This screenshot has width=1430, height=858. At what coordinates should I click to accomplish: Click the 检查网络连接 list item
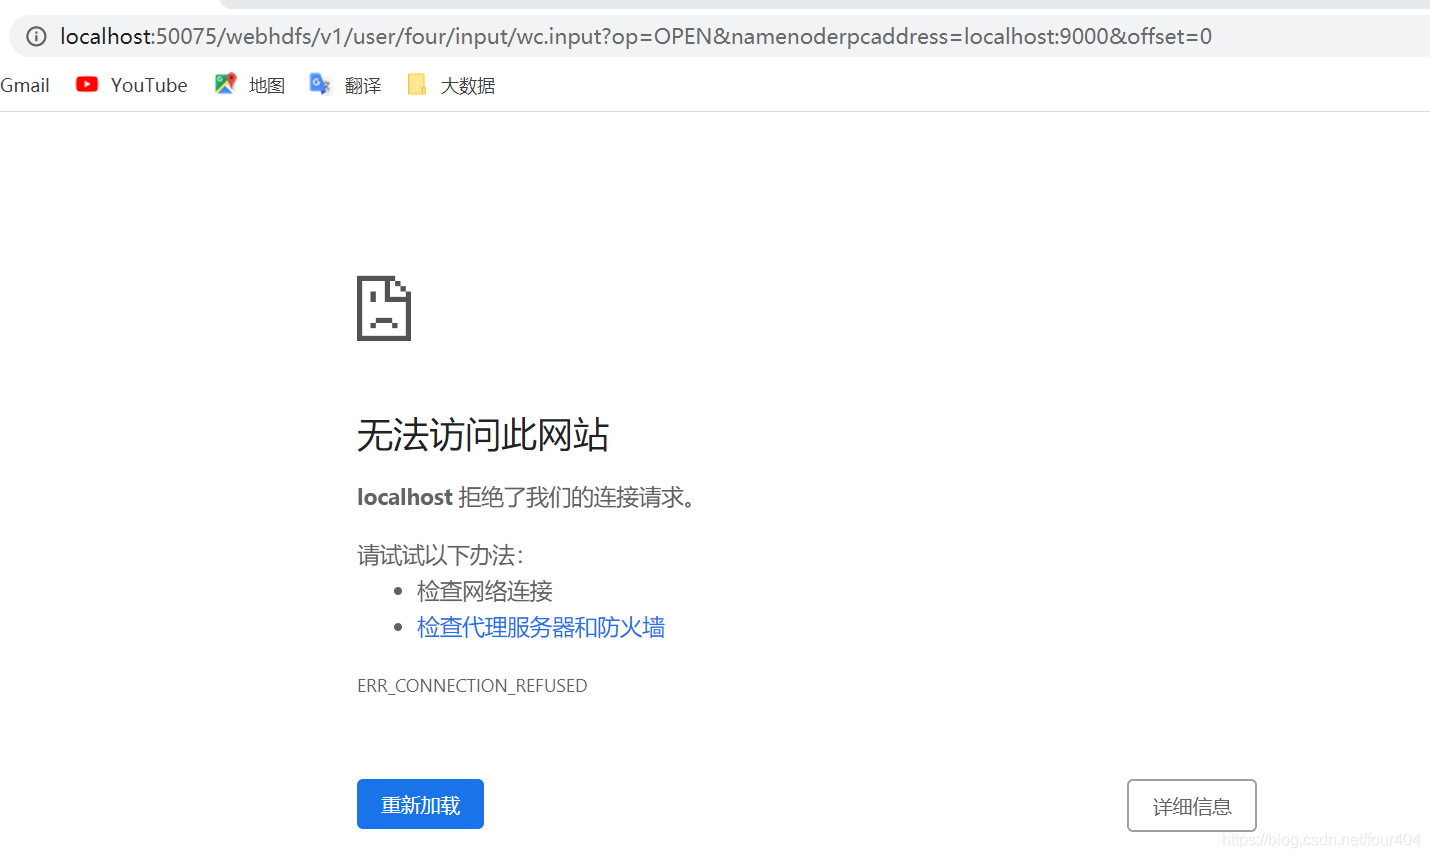coord(484,591)
